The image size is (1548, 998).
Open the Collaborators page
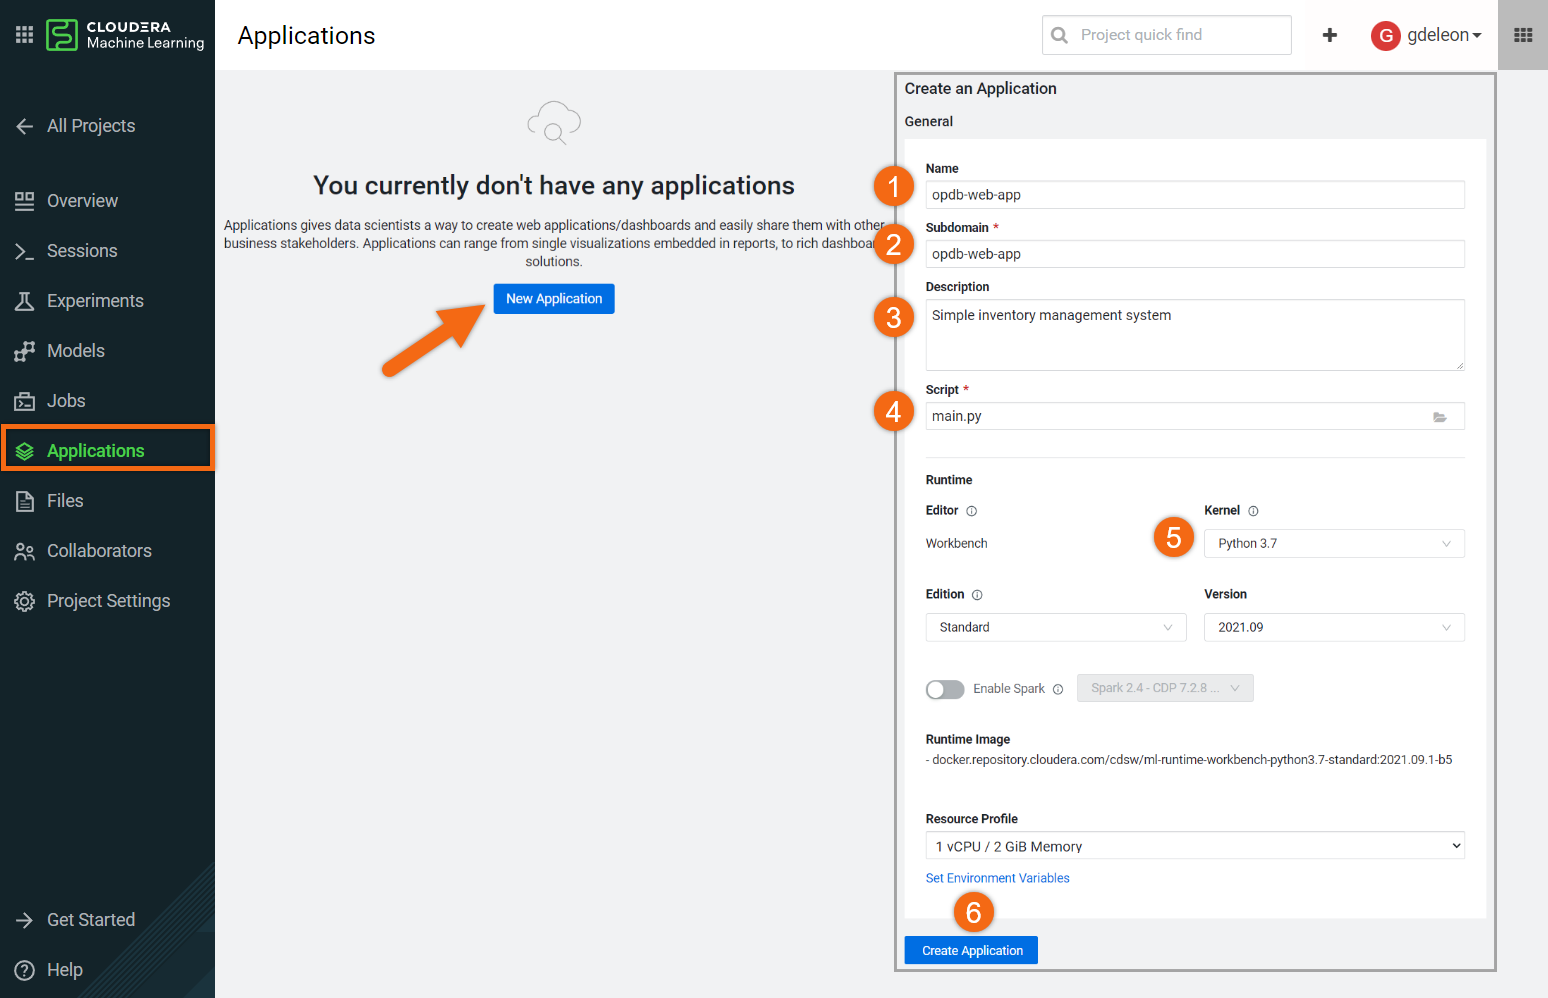tap(98, 550)
